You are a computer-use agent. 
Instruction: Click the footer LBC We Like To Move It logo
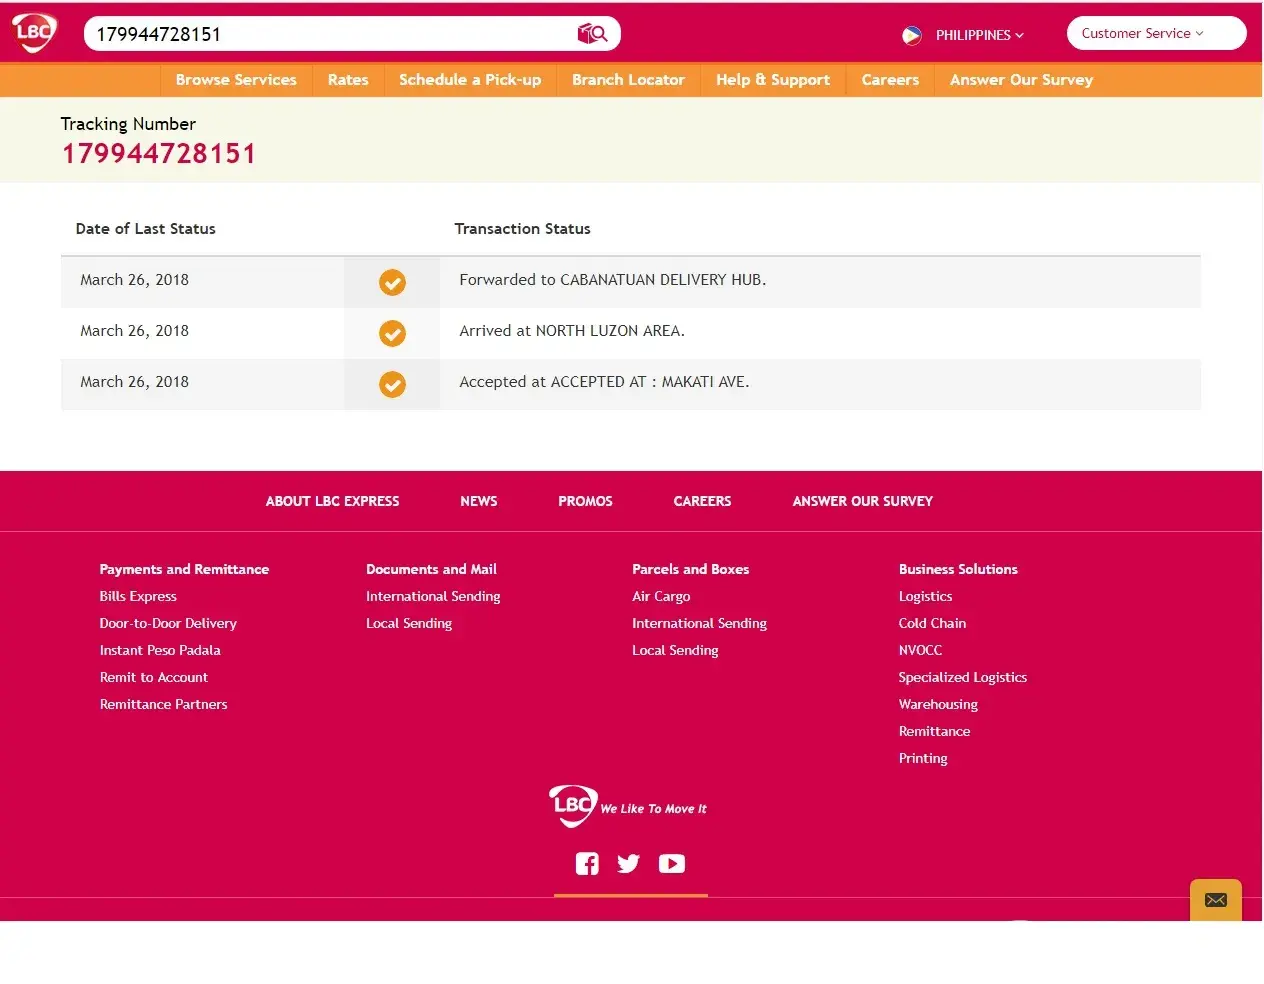pos(627,806)
